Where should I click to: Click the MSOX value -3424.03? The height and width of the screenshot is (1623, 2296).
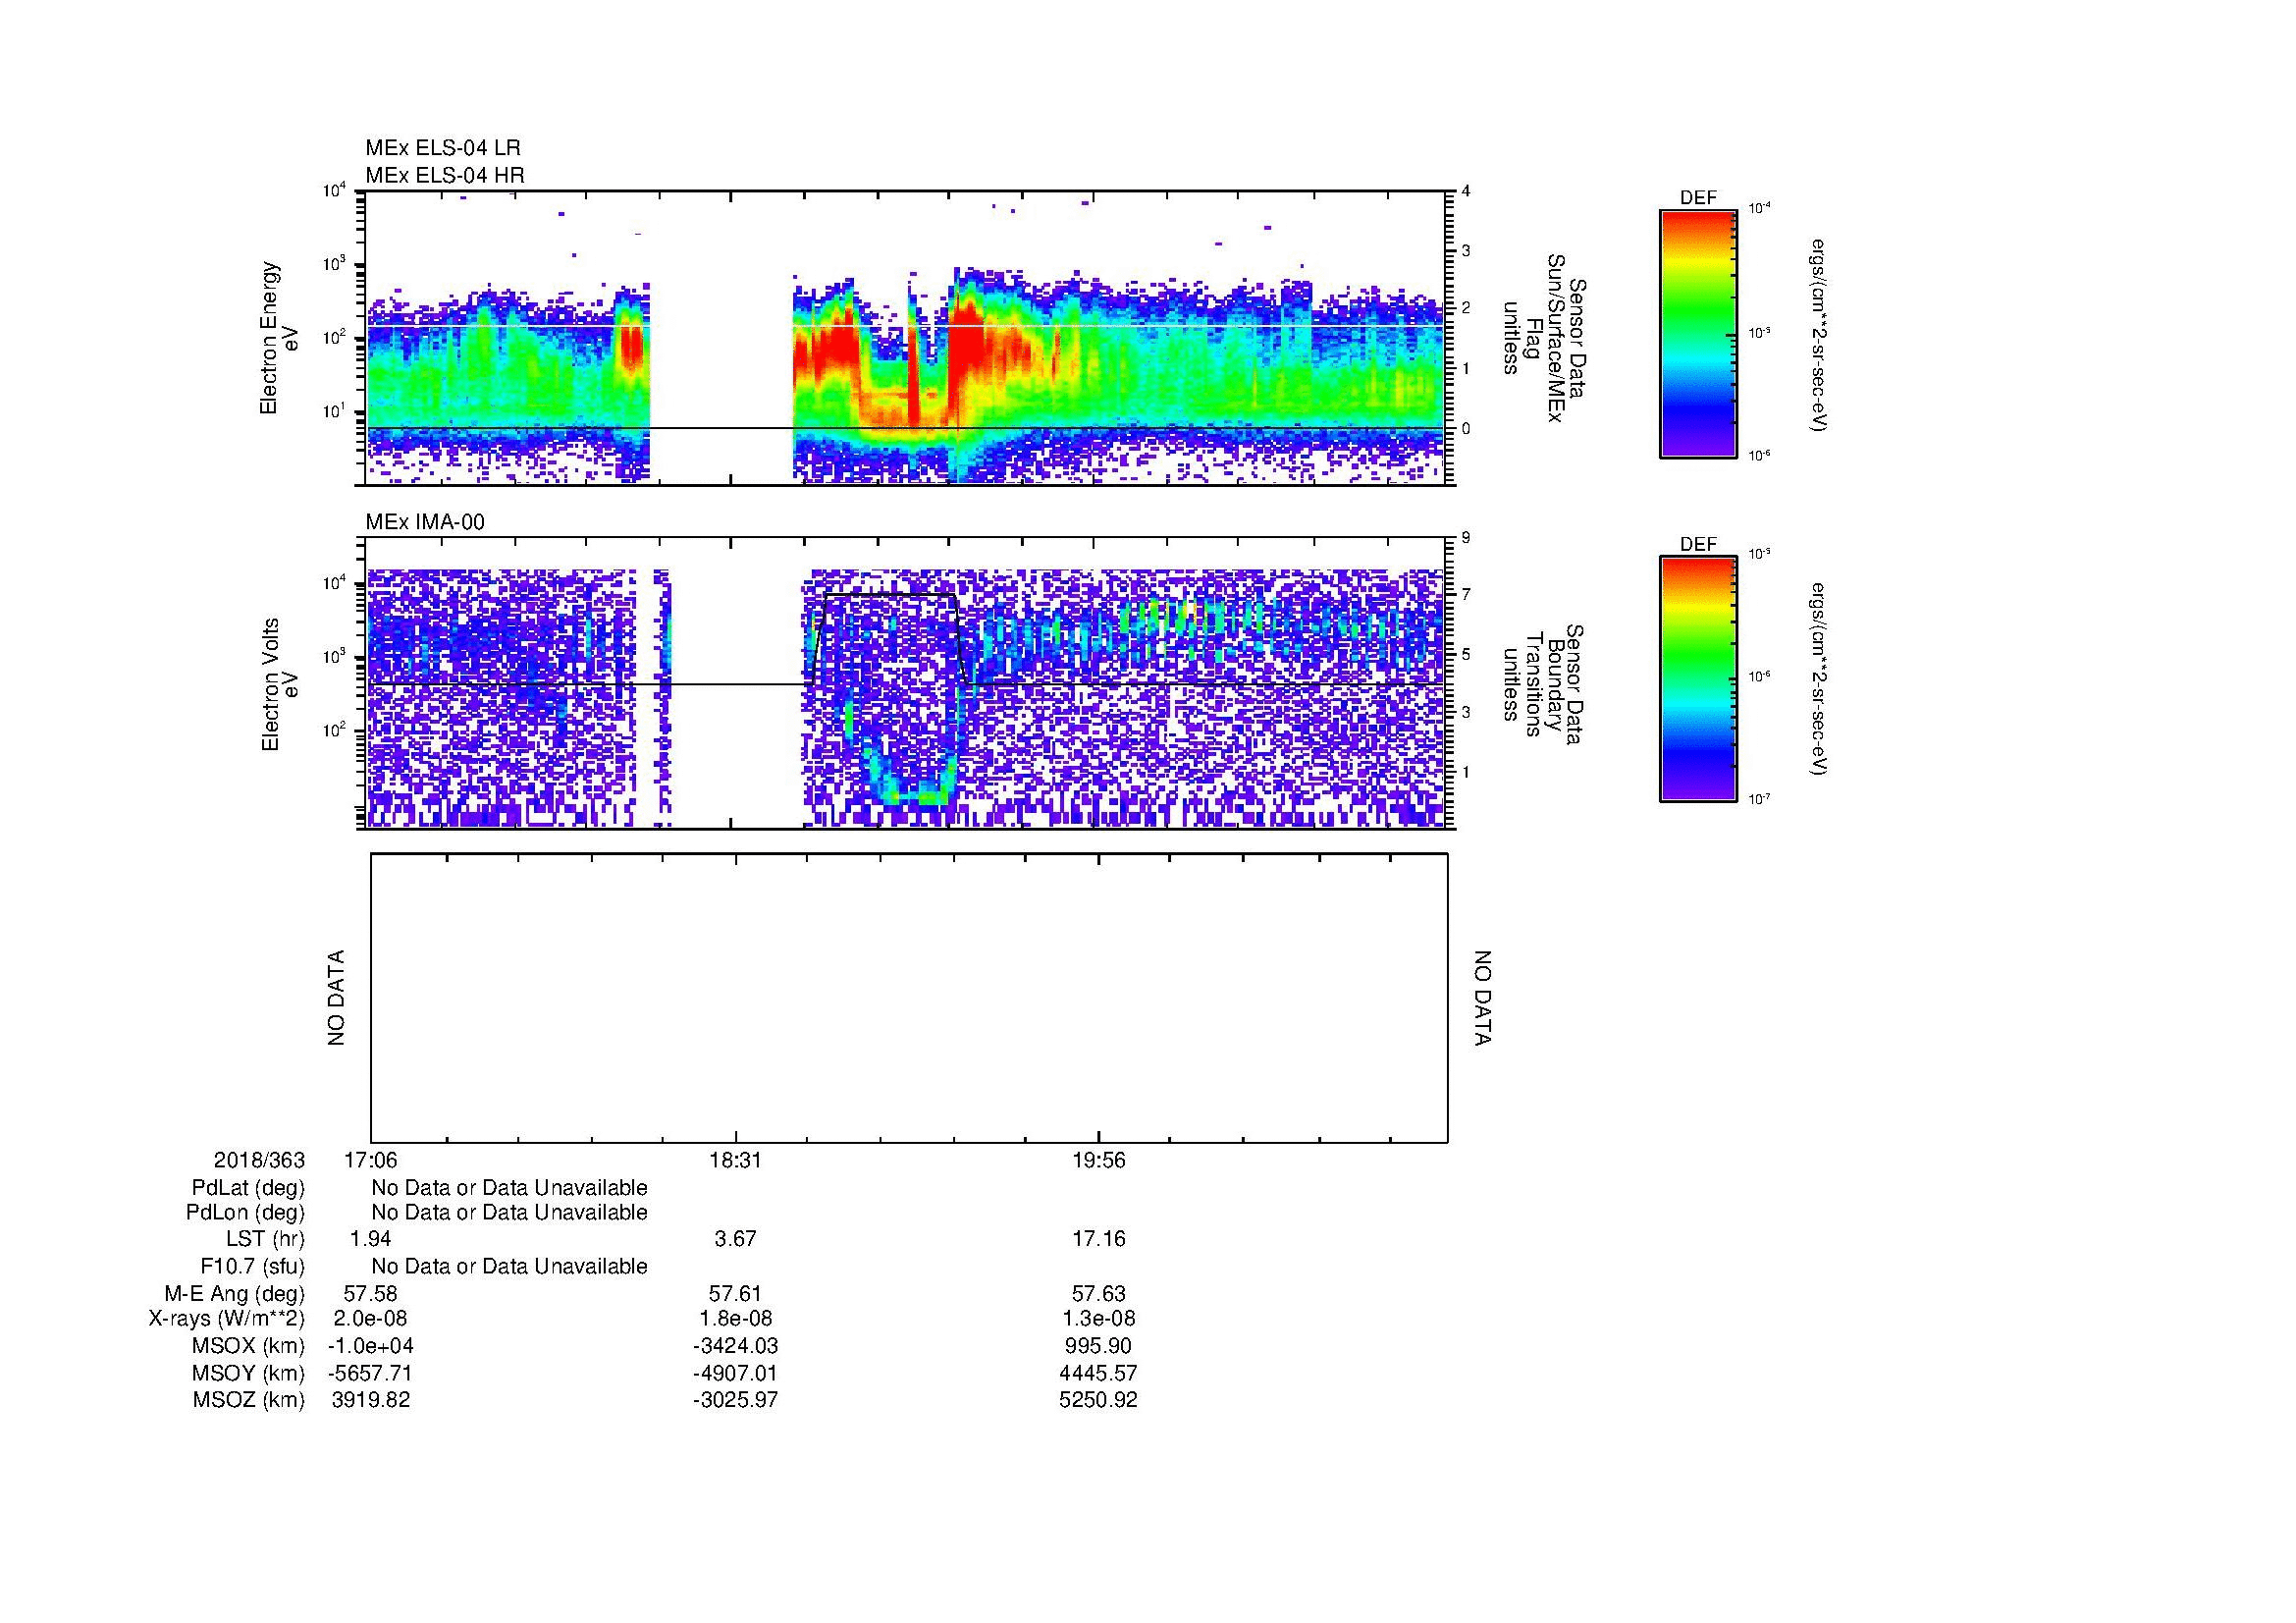pos(735,1346)
